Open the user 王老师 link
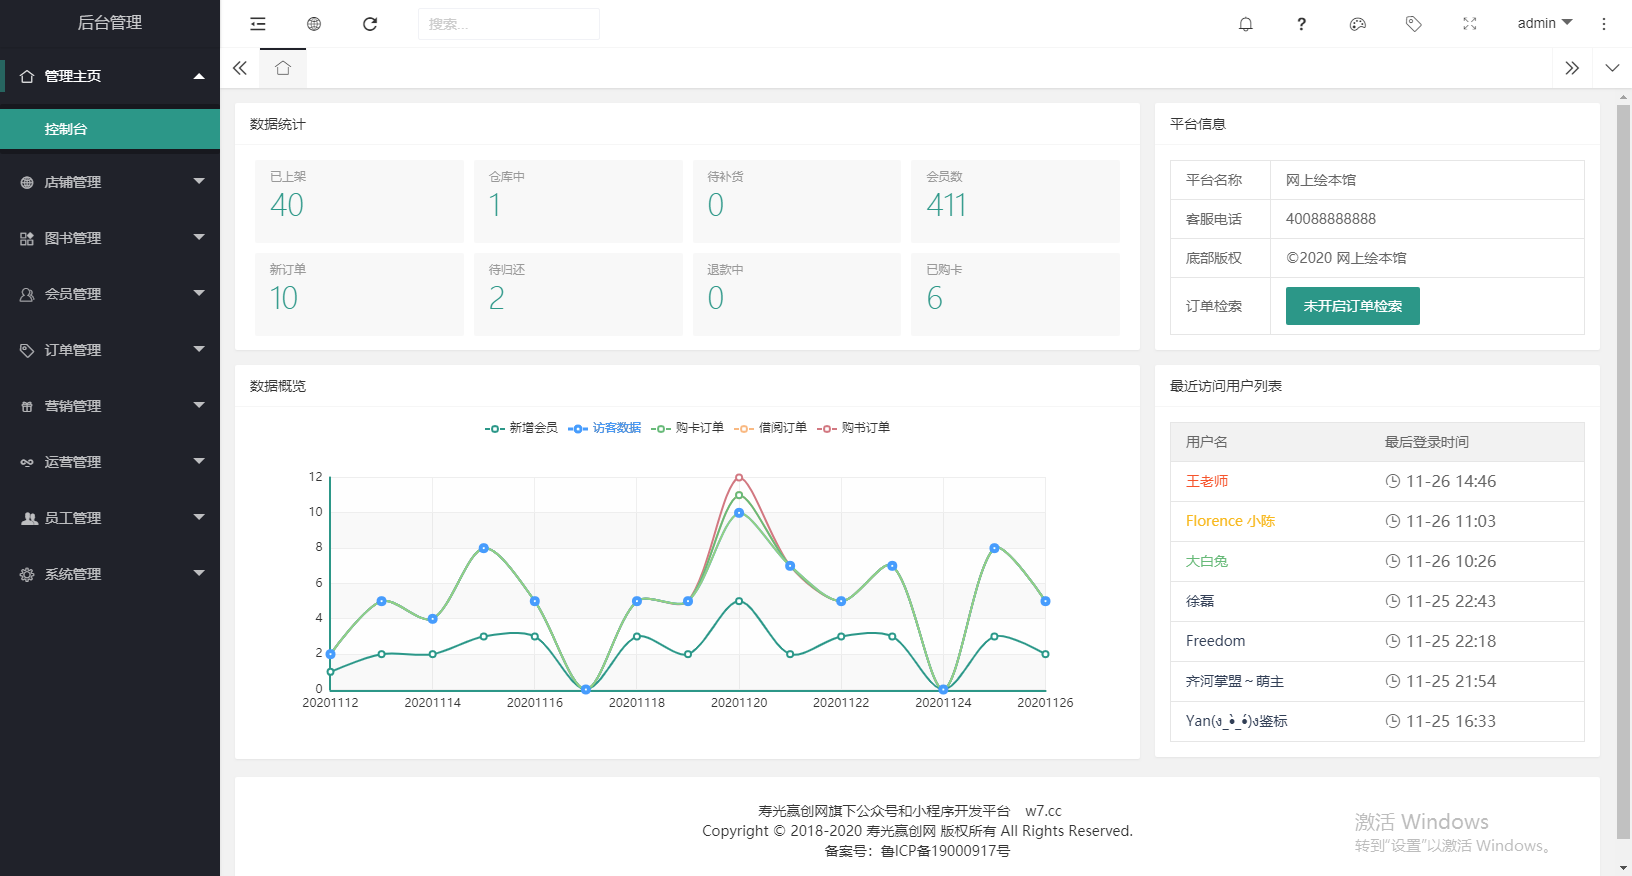 (x=1206, y=481)
